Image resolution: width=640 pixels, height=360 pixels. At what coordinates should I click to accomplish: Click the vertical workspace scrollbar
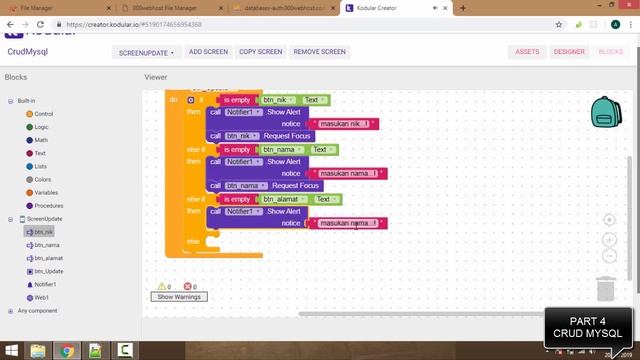tap(630, 218)
